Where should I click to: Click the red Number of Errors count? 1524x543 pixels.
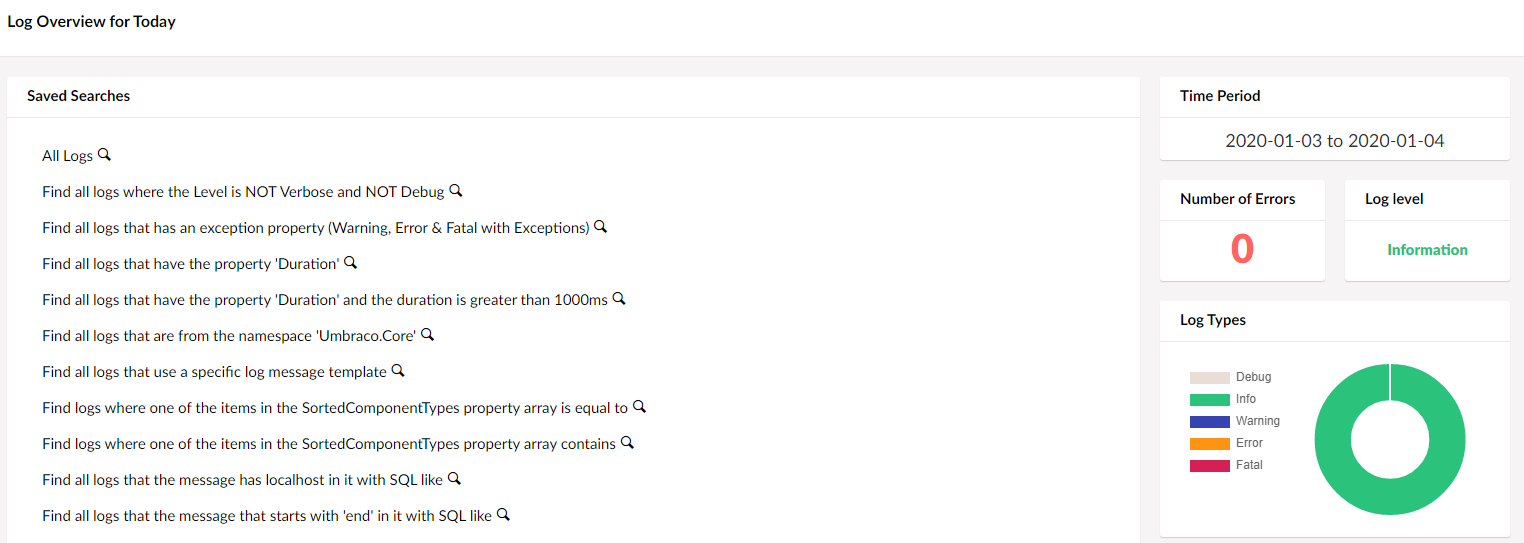(x=1242, y=249)
